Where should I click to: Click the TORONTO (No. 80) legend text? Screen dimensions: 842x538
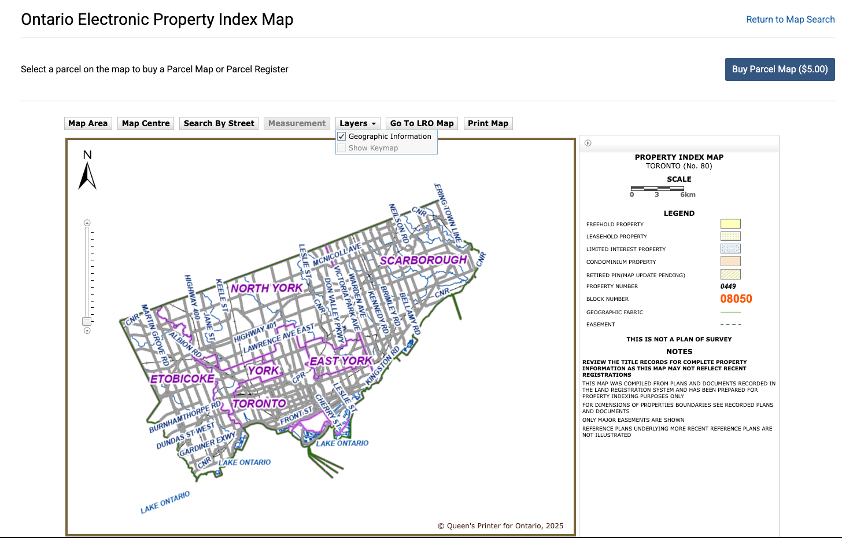(679, 166)
